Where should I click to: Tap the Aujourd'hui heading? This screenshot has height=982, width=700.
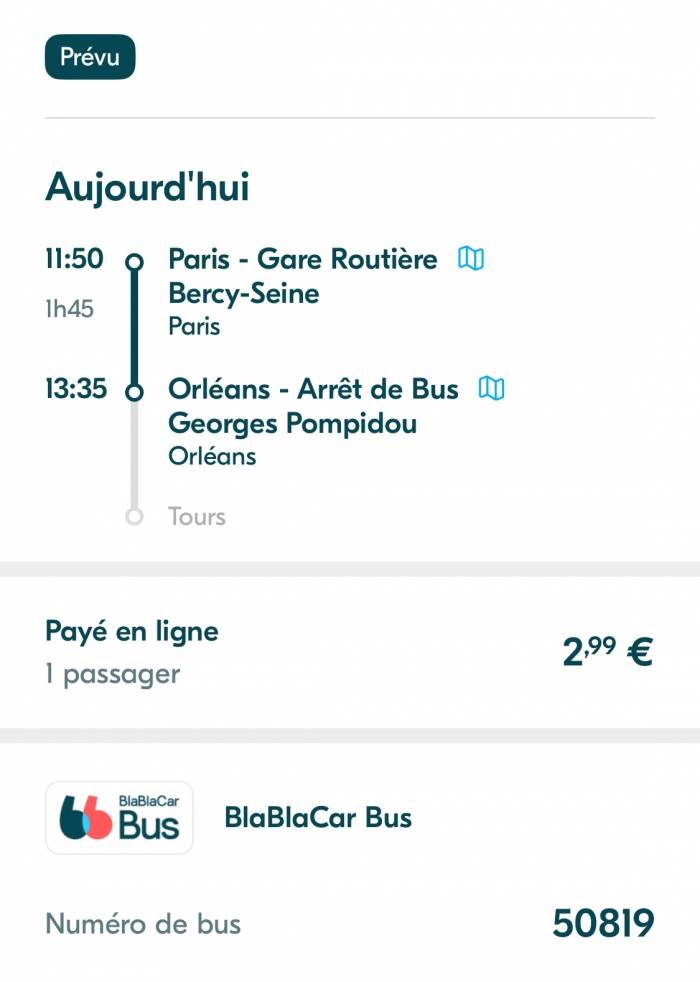coord(147,187)
